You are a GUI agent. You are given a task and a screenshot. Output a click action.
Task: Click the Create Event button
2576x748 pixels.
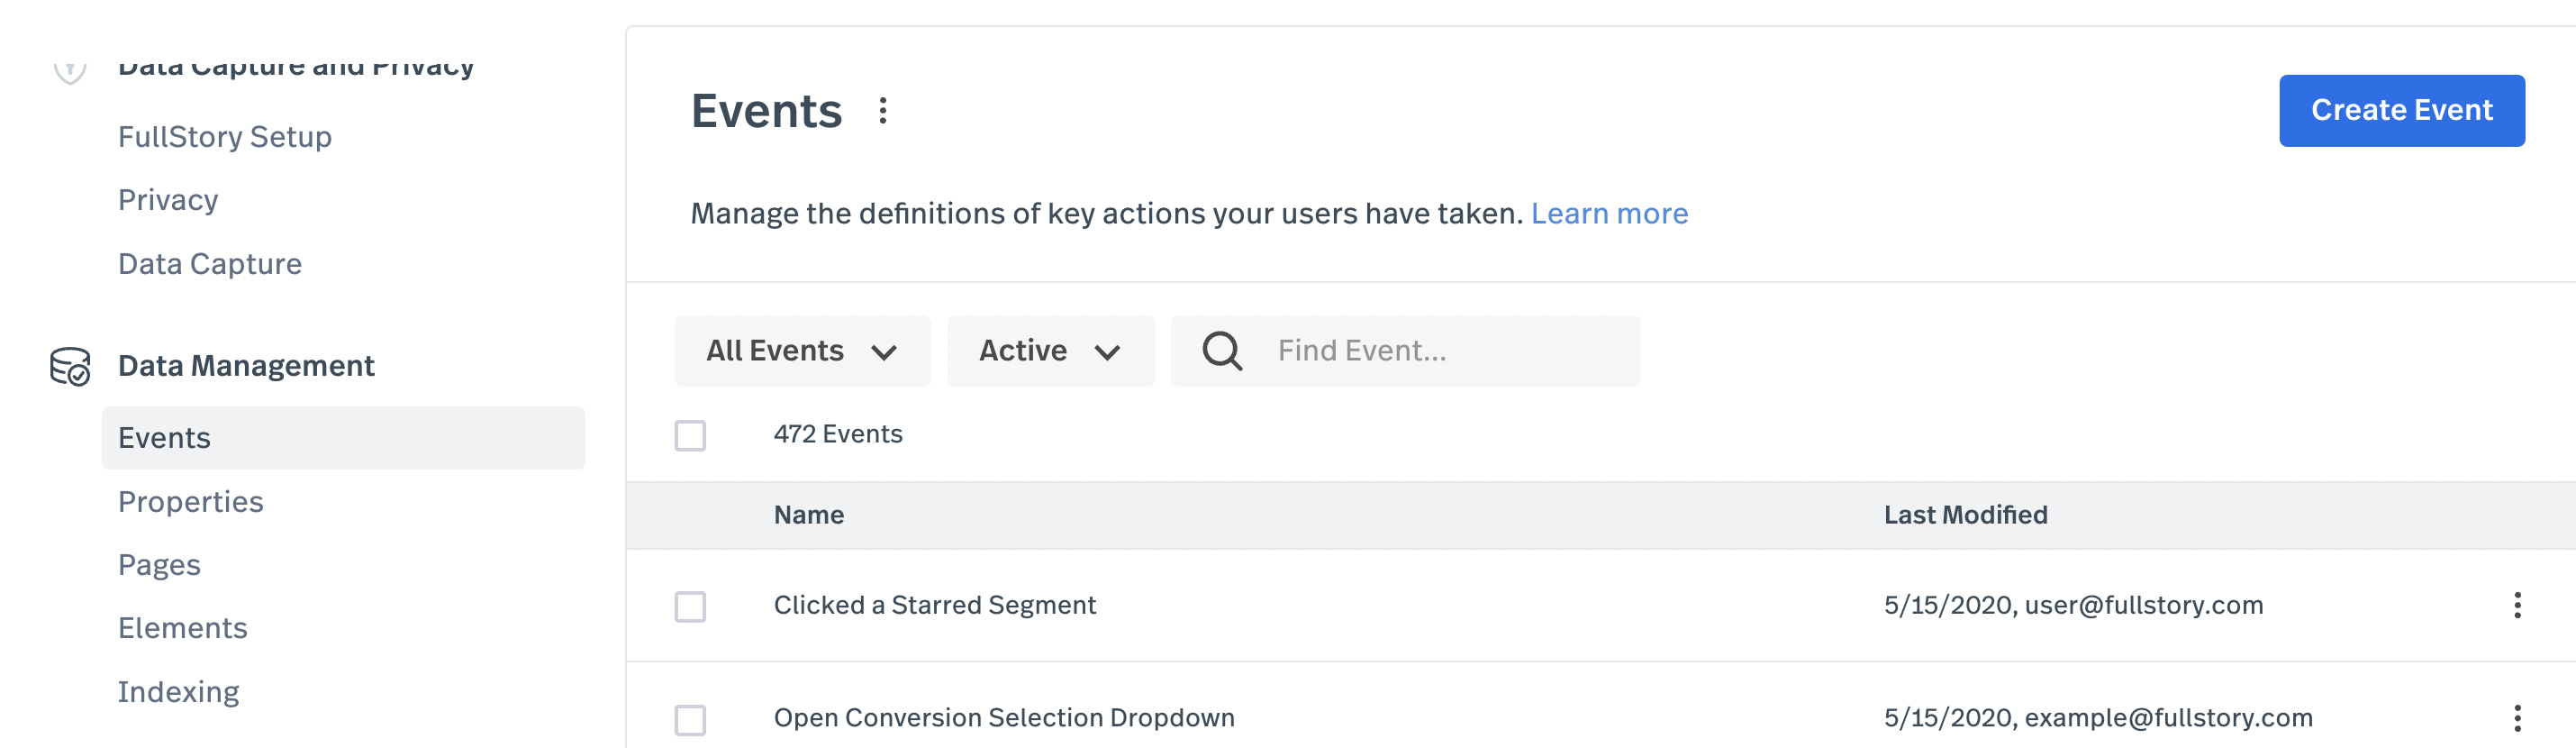point(2401,110)
